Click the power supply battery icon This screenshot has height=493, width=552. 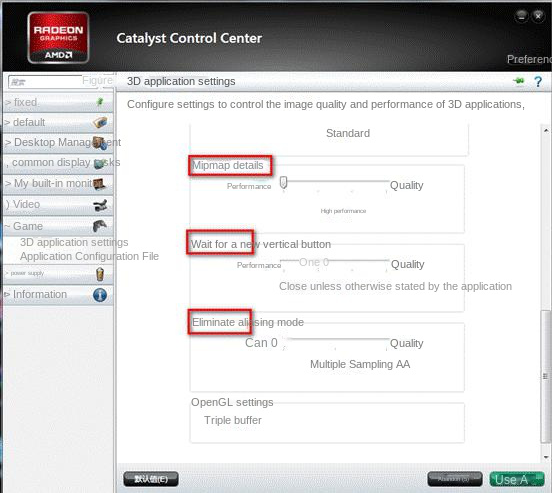[x=100, y=274]
